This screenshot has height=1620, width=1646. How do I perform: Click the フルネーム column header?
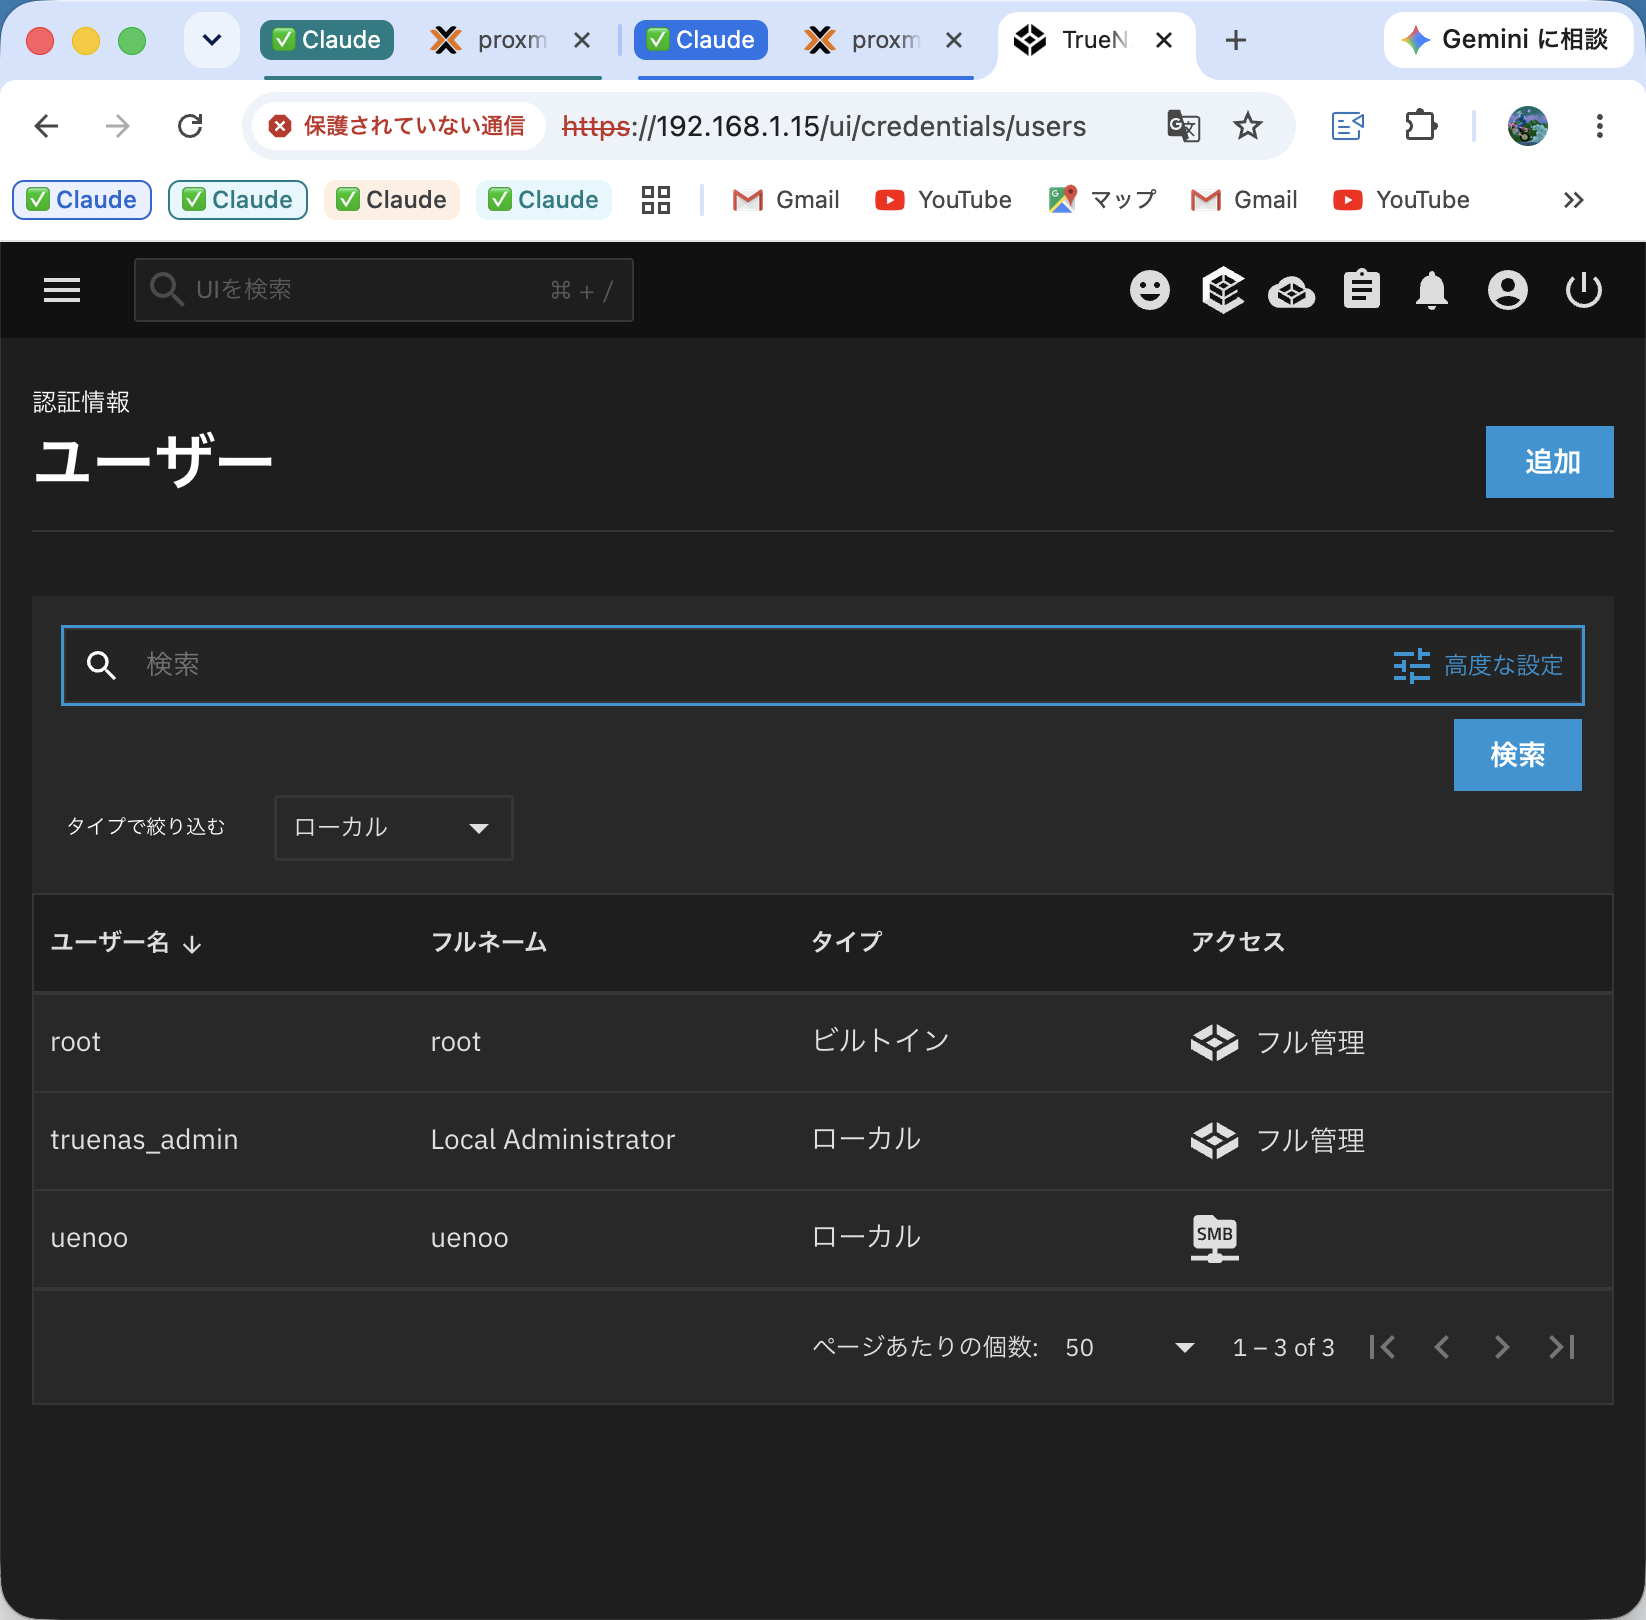[489, 942]
